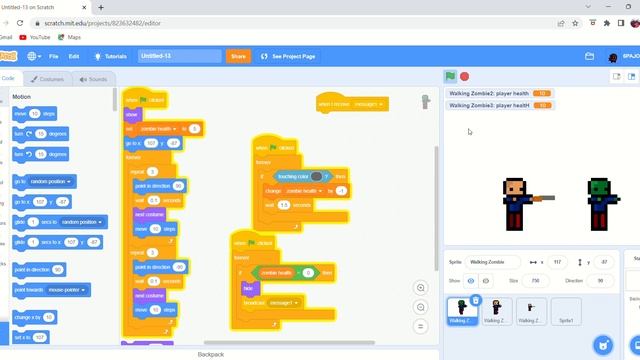Show sprite using the open eye icon
The height and width of the screenshot is (360, 640).
471,281
